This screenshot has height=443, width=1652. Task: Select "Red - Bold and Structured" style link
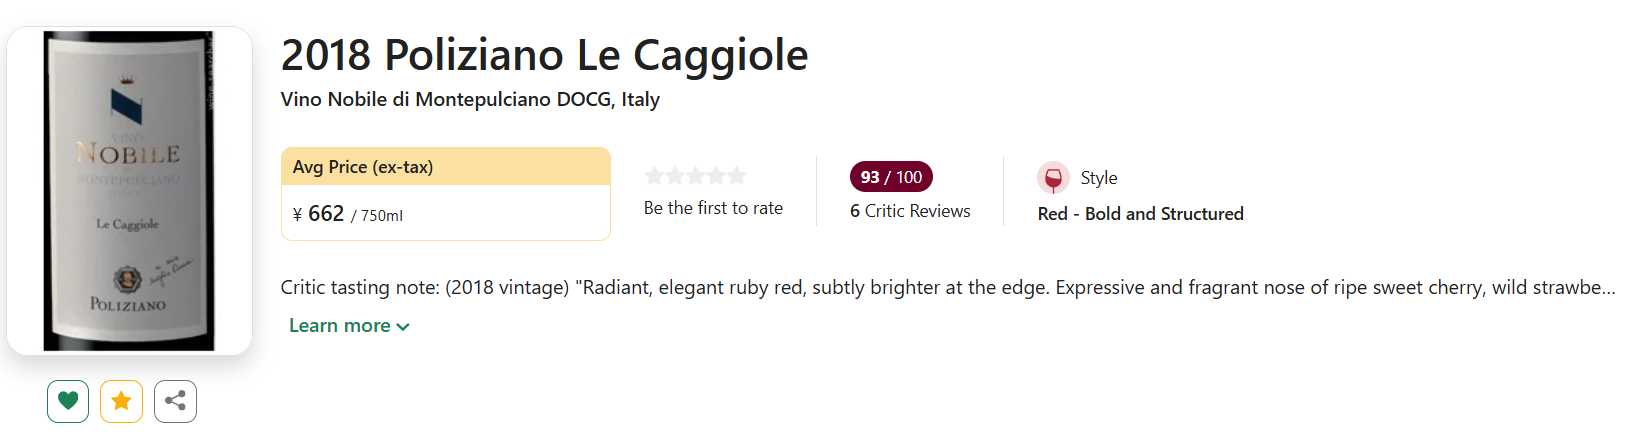tap(1140, 214)
